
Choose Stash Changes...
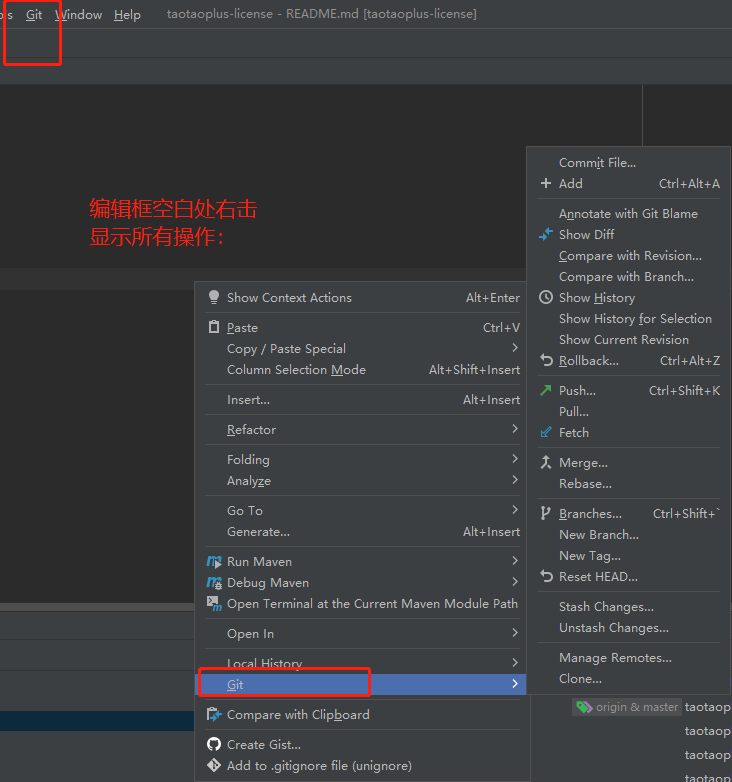pos(606,606)
